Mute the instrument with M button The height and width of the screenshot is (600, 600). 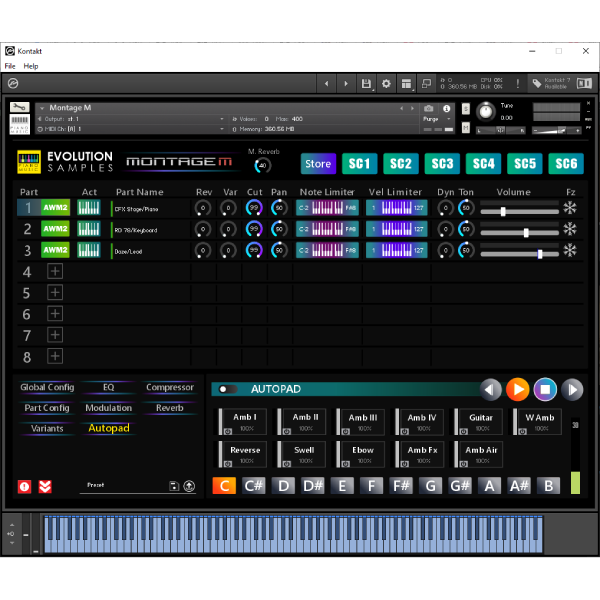(466, 127)
